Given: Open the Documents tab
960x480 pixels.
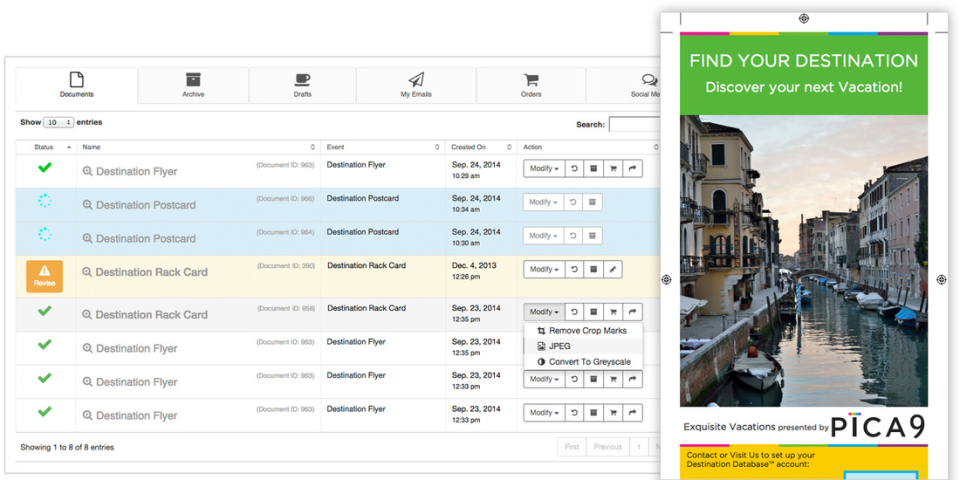Looking at the screenshot, I should 77,85.
